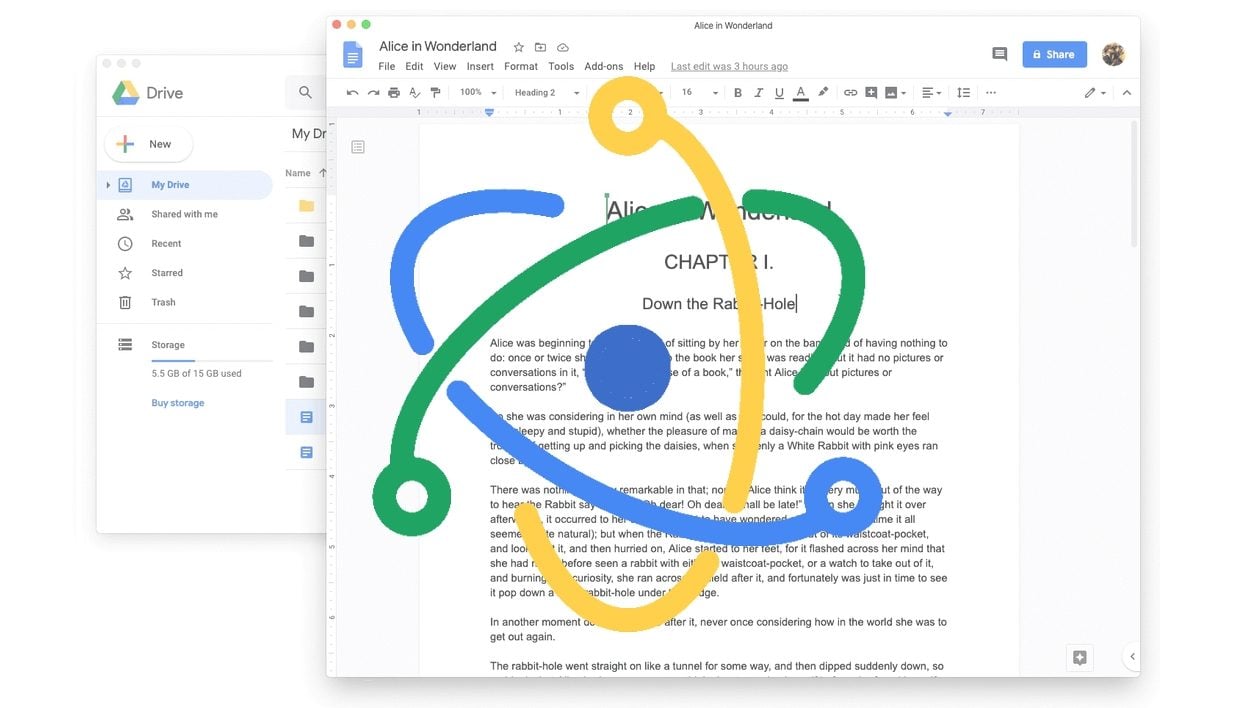Hide the menus with the chevron

(1127, 93)
